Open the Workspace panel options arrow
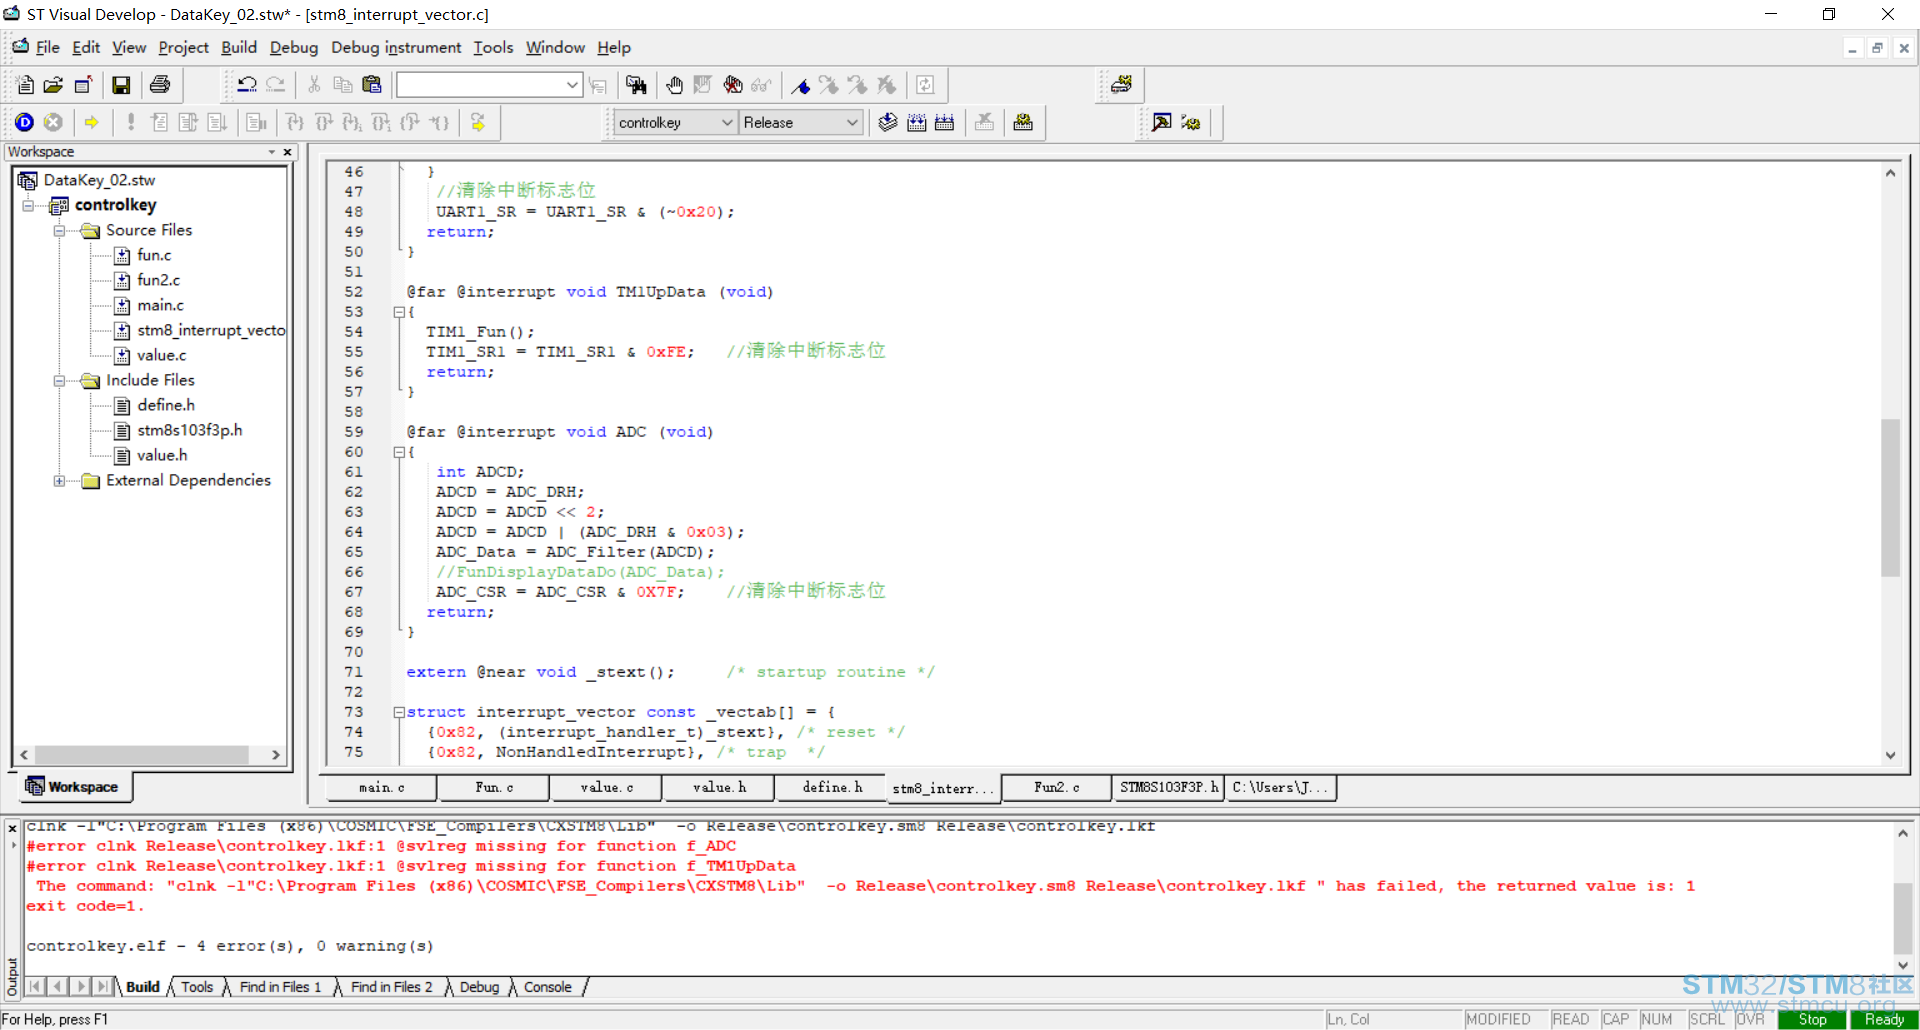 coord(271,152)
